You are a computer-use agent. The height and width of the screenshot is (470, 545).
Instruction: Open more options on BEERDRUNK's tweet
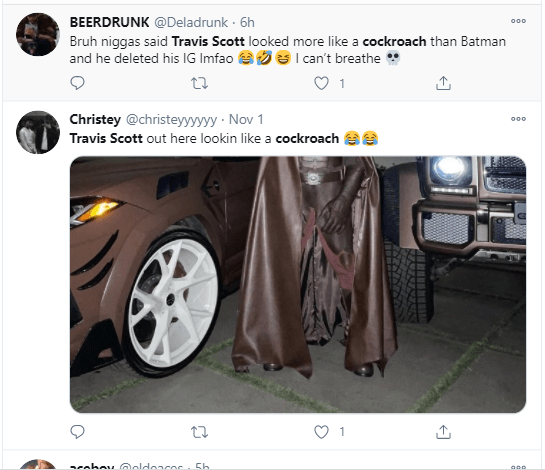click(518, 21)
